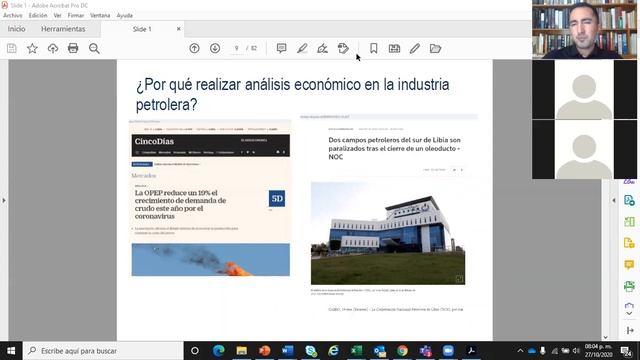Click the page number field
Image resolution: width=640 pixels, height=360 pixels.
coord(236,49)
